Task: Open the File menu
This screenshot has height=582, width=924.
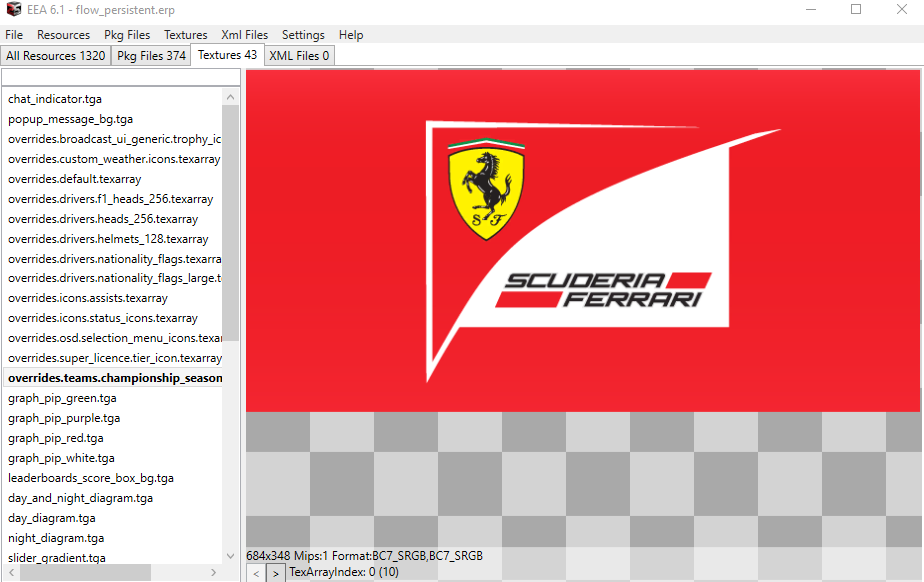Action: (x=14, y=34)
